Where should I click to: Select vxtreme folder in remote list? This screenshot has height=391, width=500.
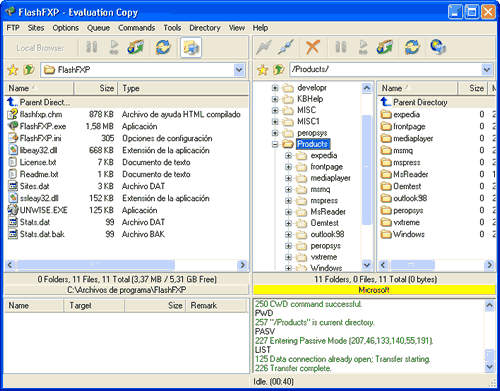406,222
